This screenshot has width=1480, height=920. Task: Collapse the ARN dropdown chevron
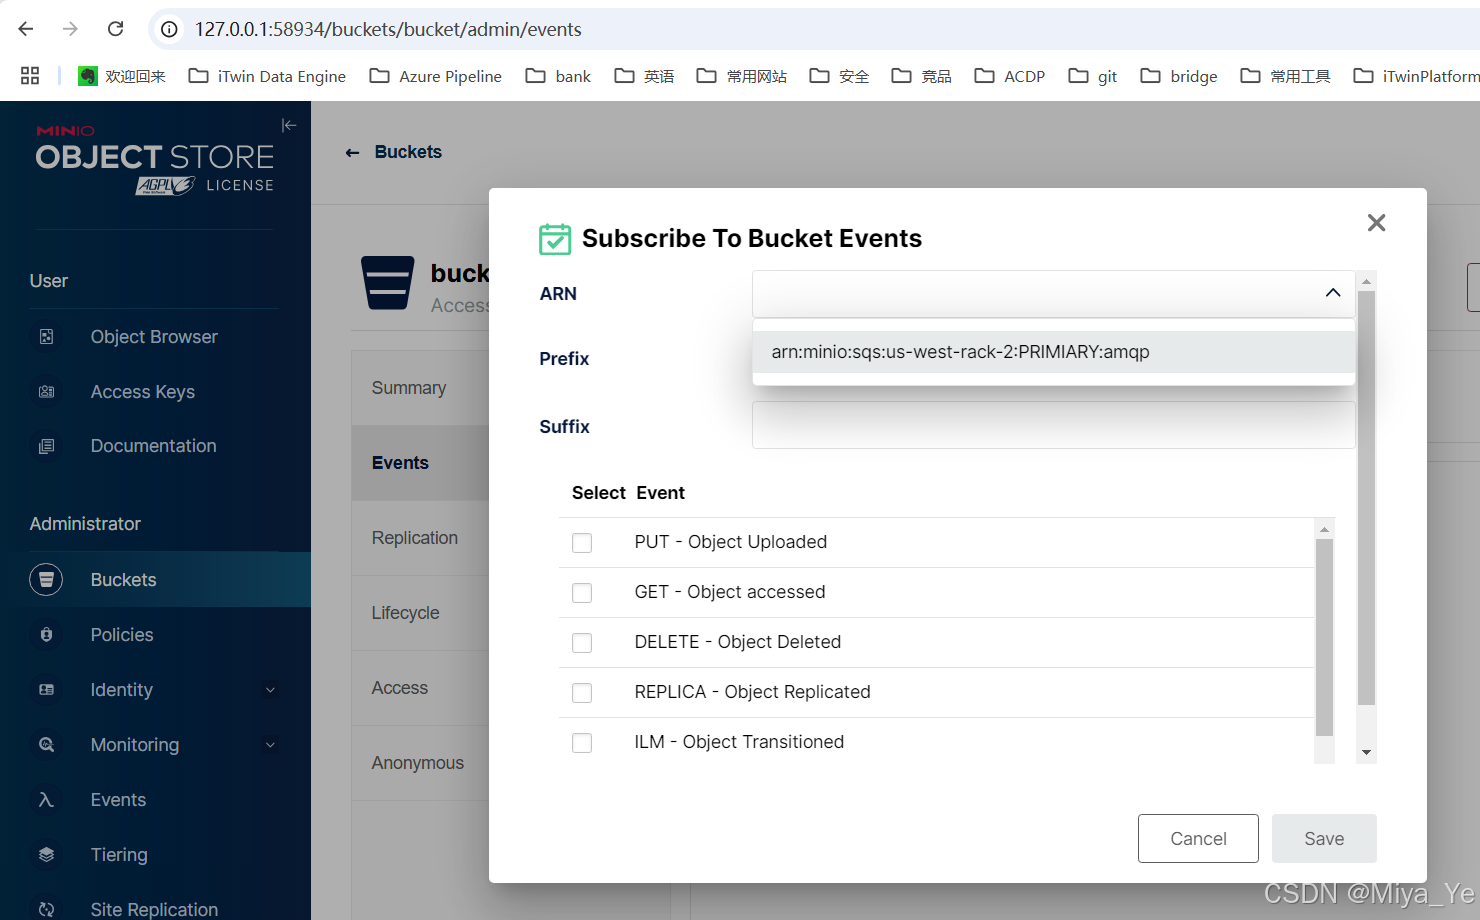[x=1332, y=293]
